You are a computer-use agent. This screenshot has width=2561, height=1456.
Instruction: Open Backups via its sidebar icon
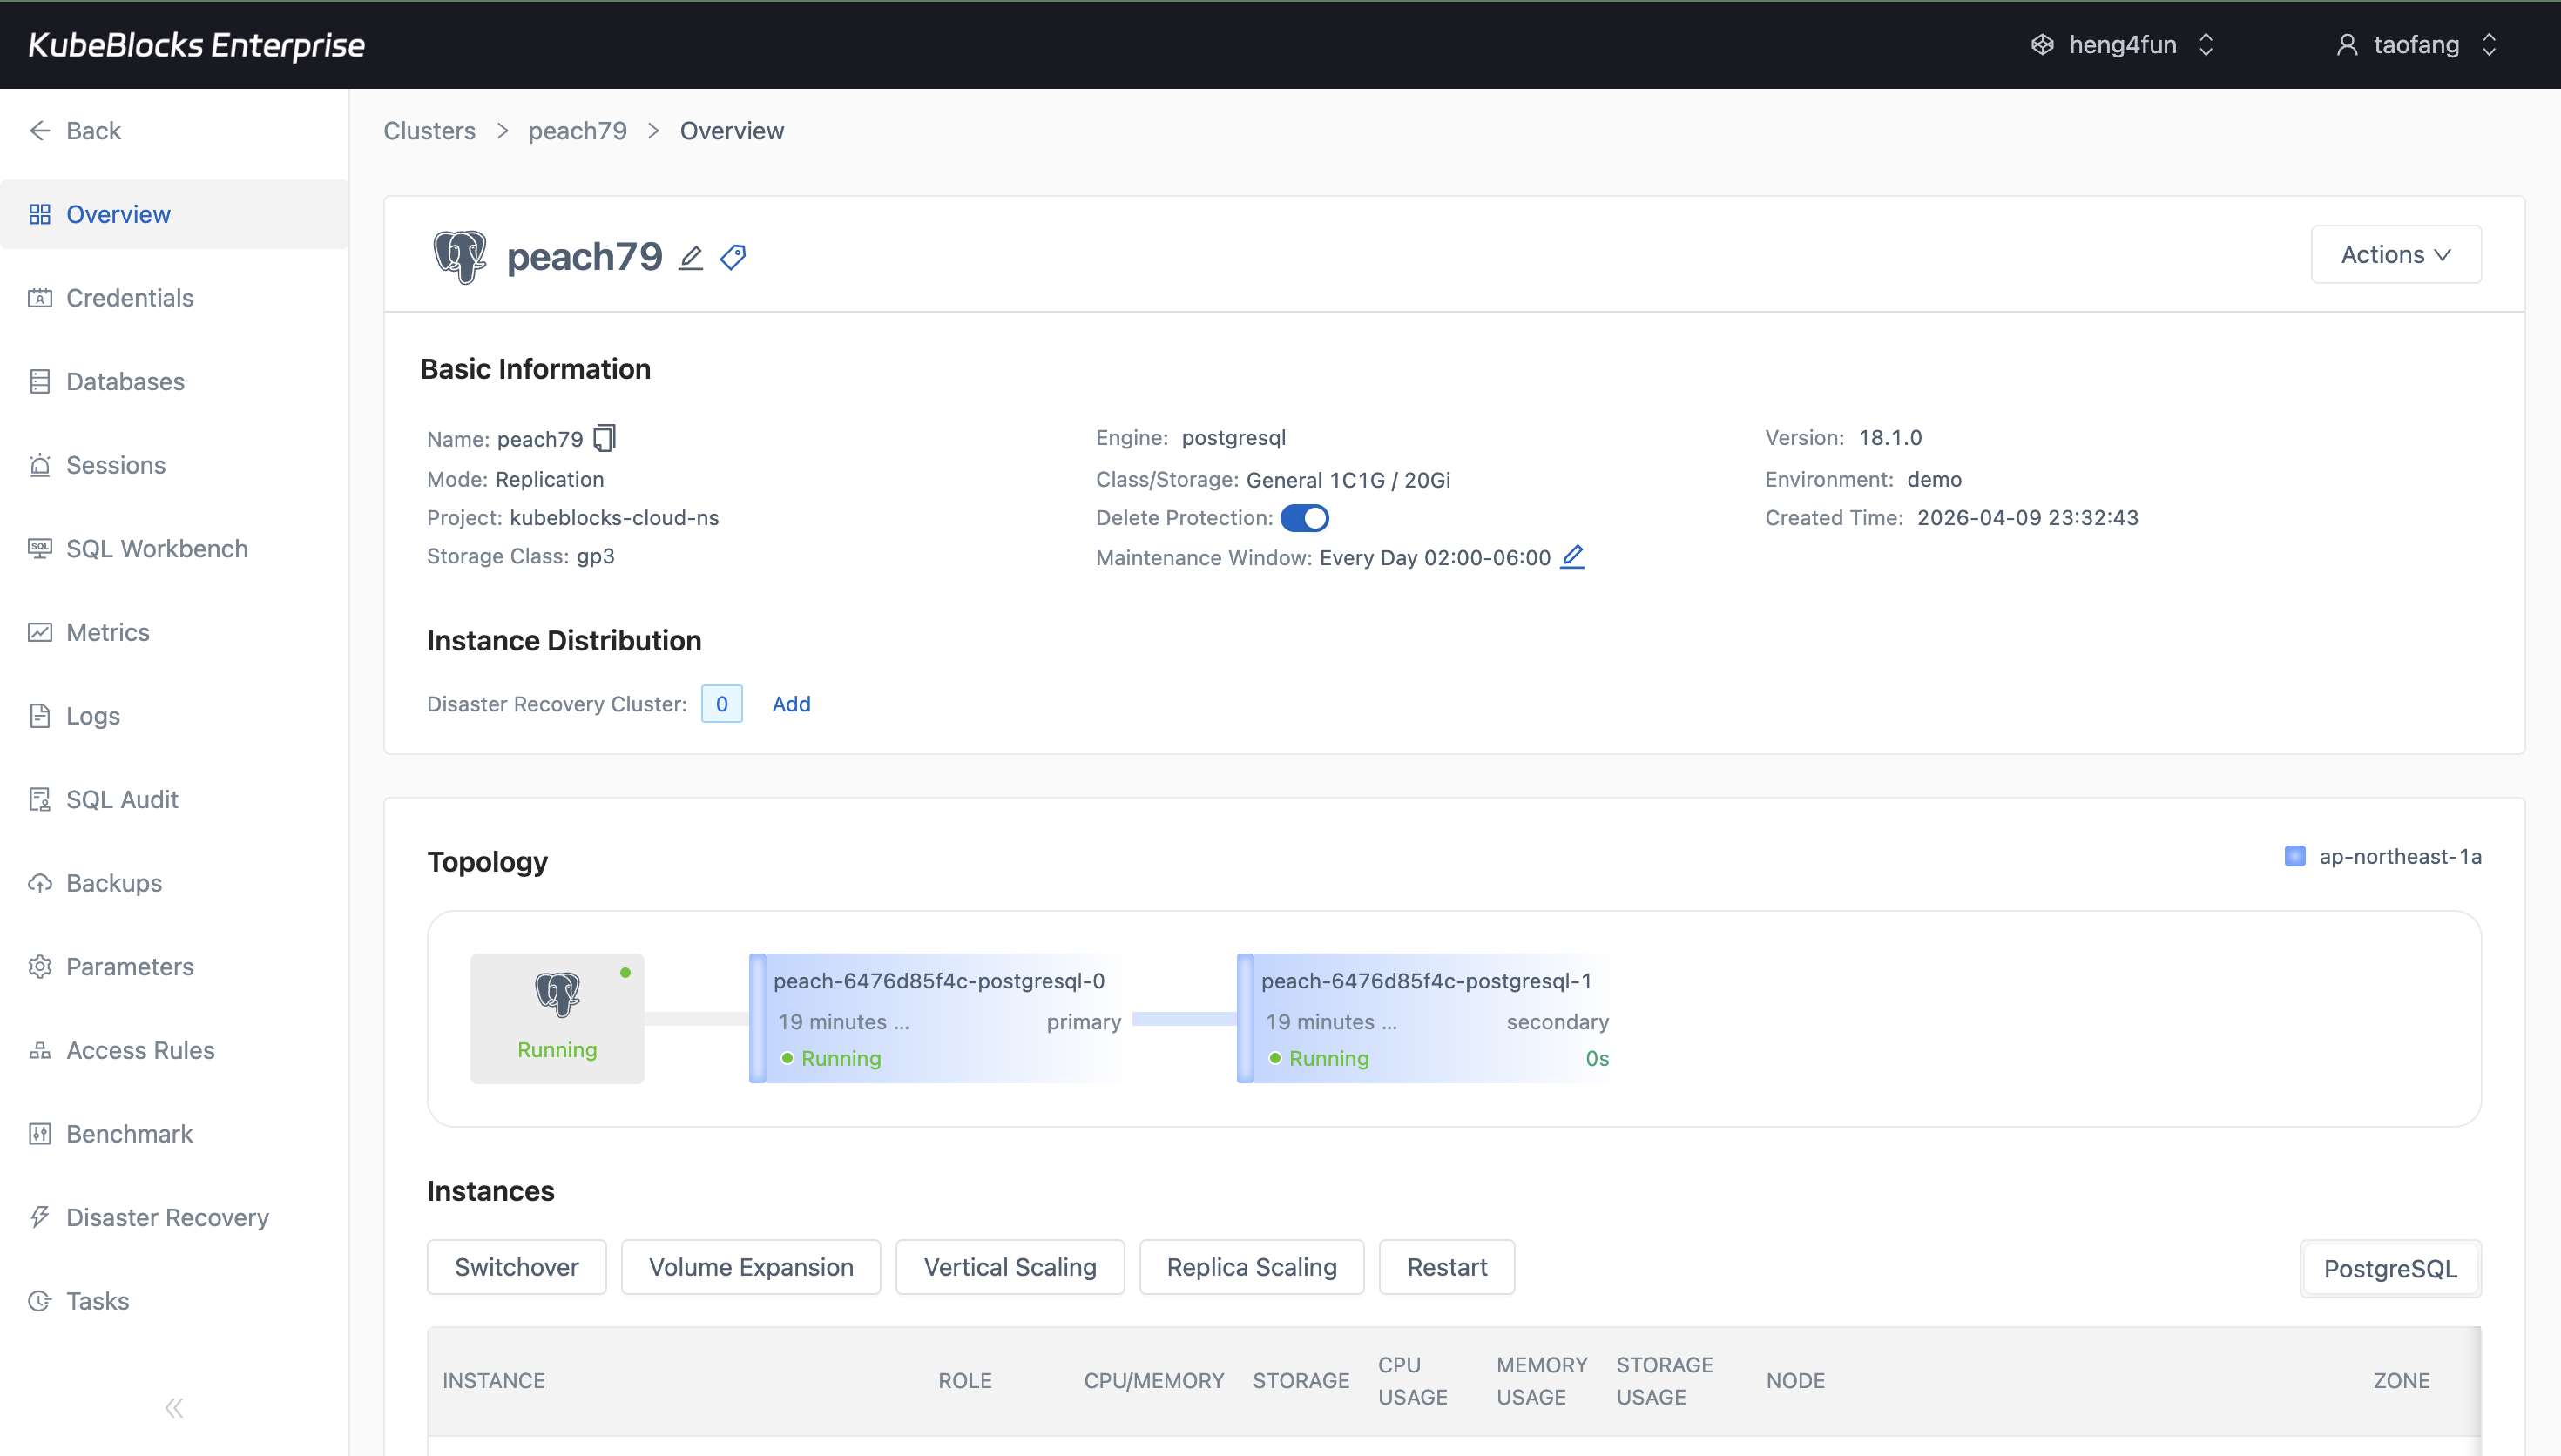[x=40, y=883]
